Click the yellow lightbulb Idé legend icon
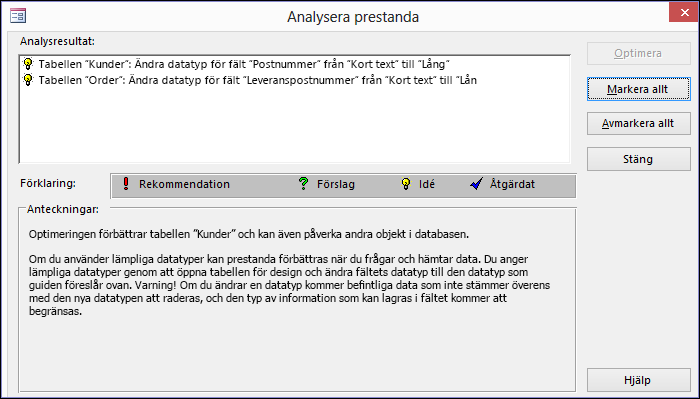The height and width of the screenshot is (399, 700). click(x=406, y=184)
